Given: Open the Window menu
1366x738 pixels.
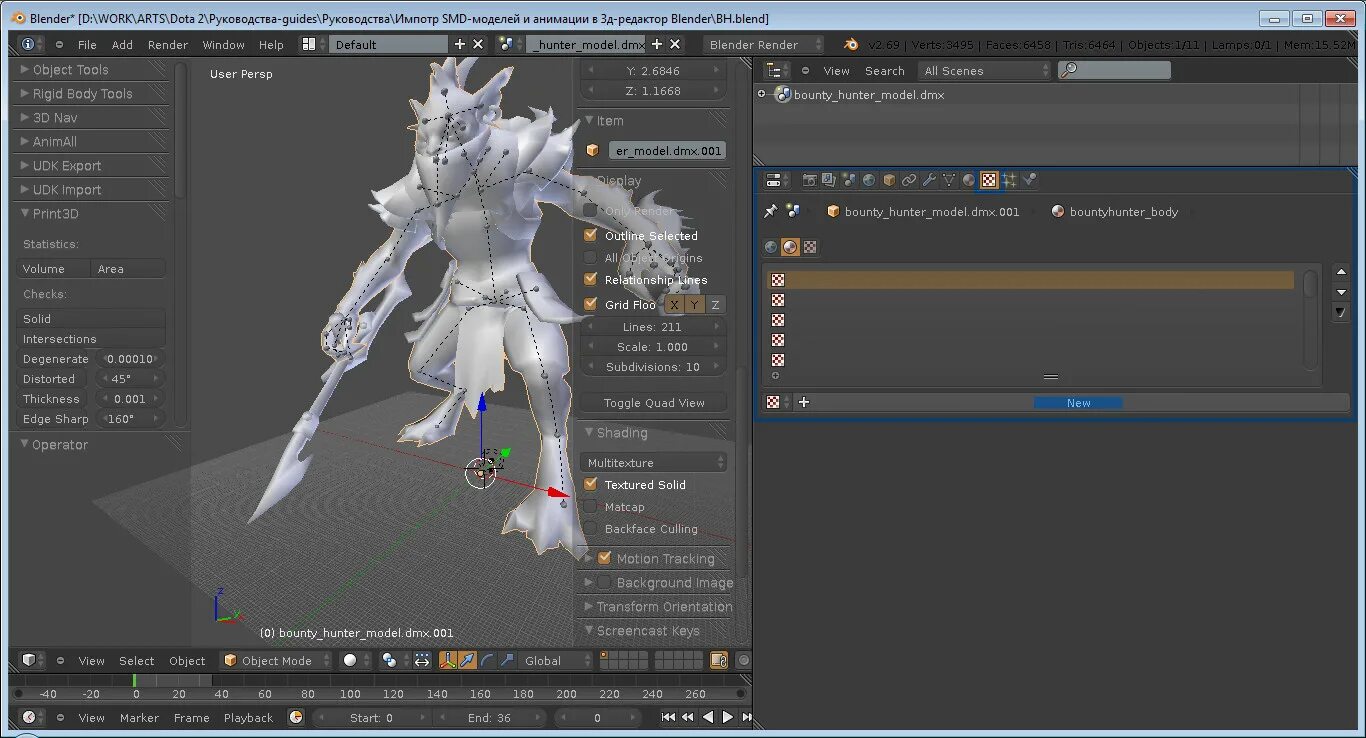Looking at the screenshot, I should [223, 44].
